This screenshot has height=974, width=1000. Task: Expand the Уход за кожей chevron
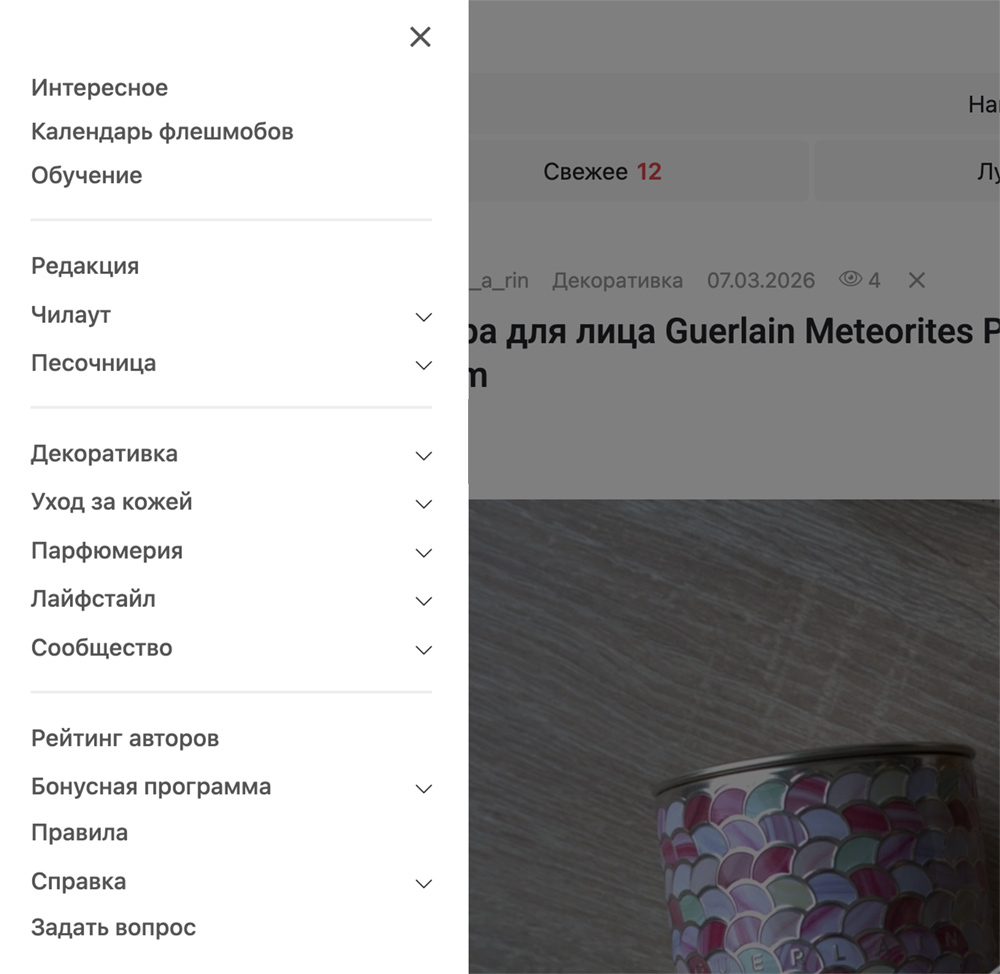423,504
